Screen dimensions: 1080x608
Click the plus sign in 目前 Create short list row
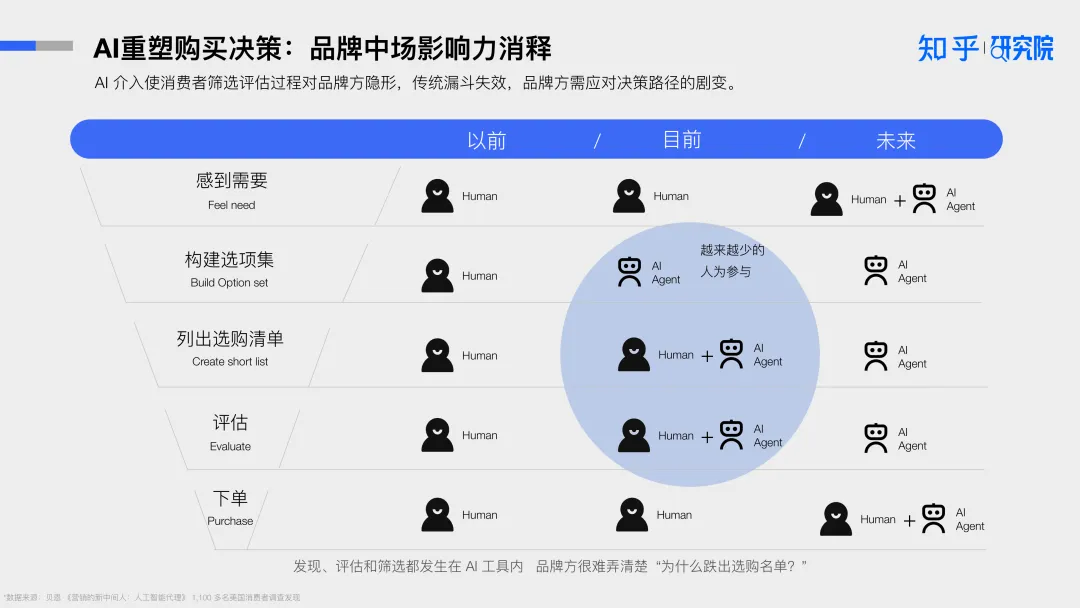click(707, 356)
